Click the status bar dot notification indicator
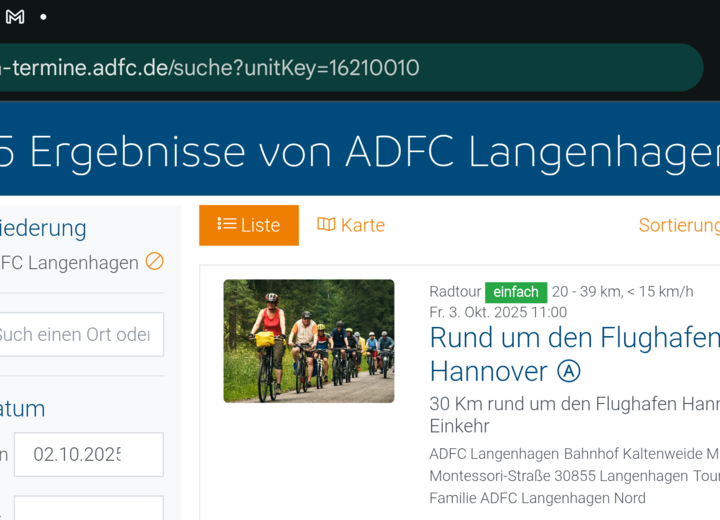This screenshot has width=720, height=520. click(43, 17)
